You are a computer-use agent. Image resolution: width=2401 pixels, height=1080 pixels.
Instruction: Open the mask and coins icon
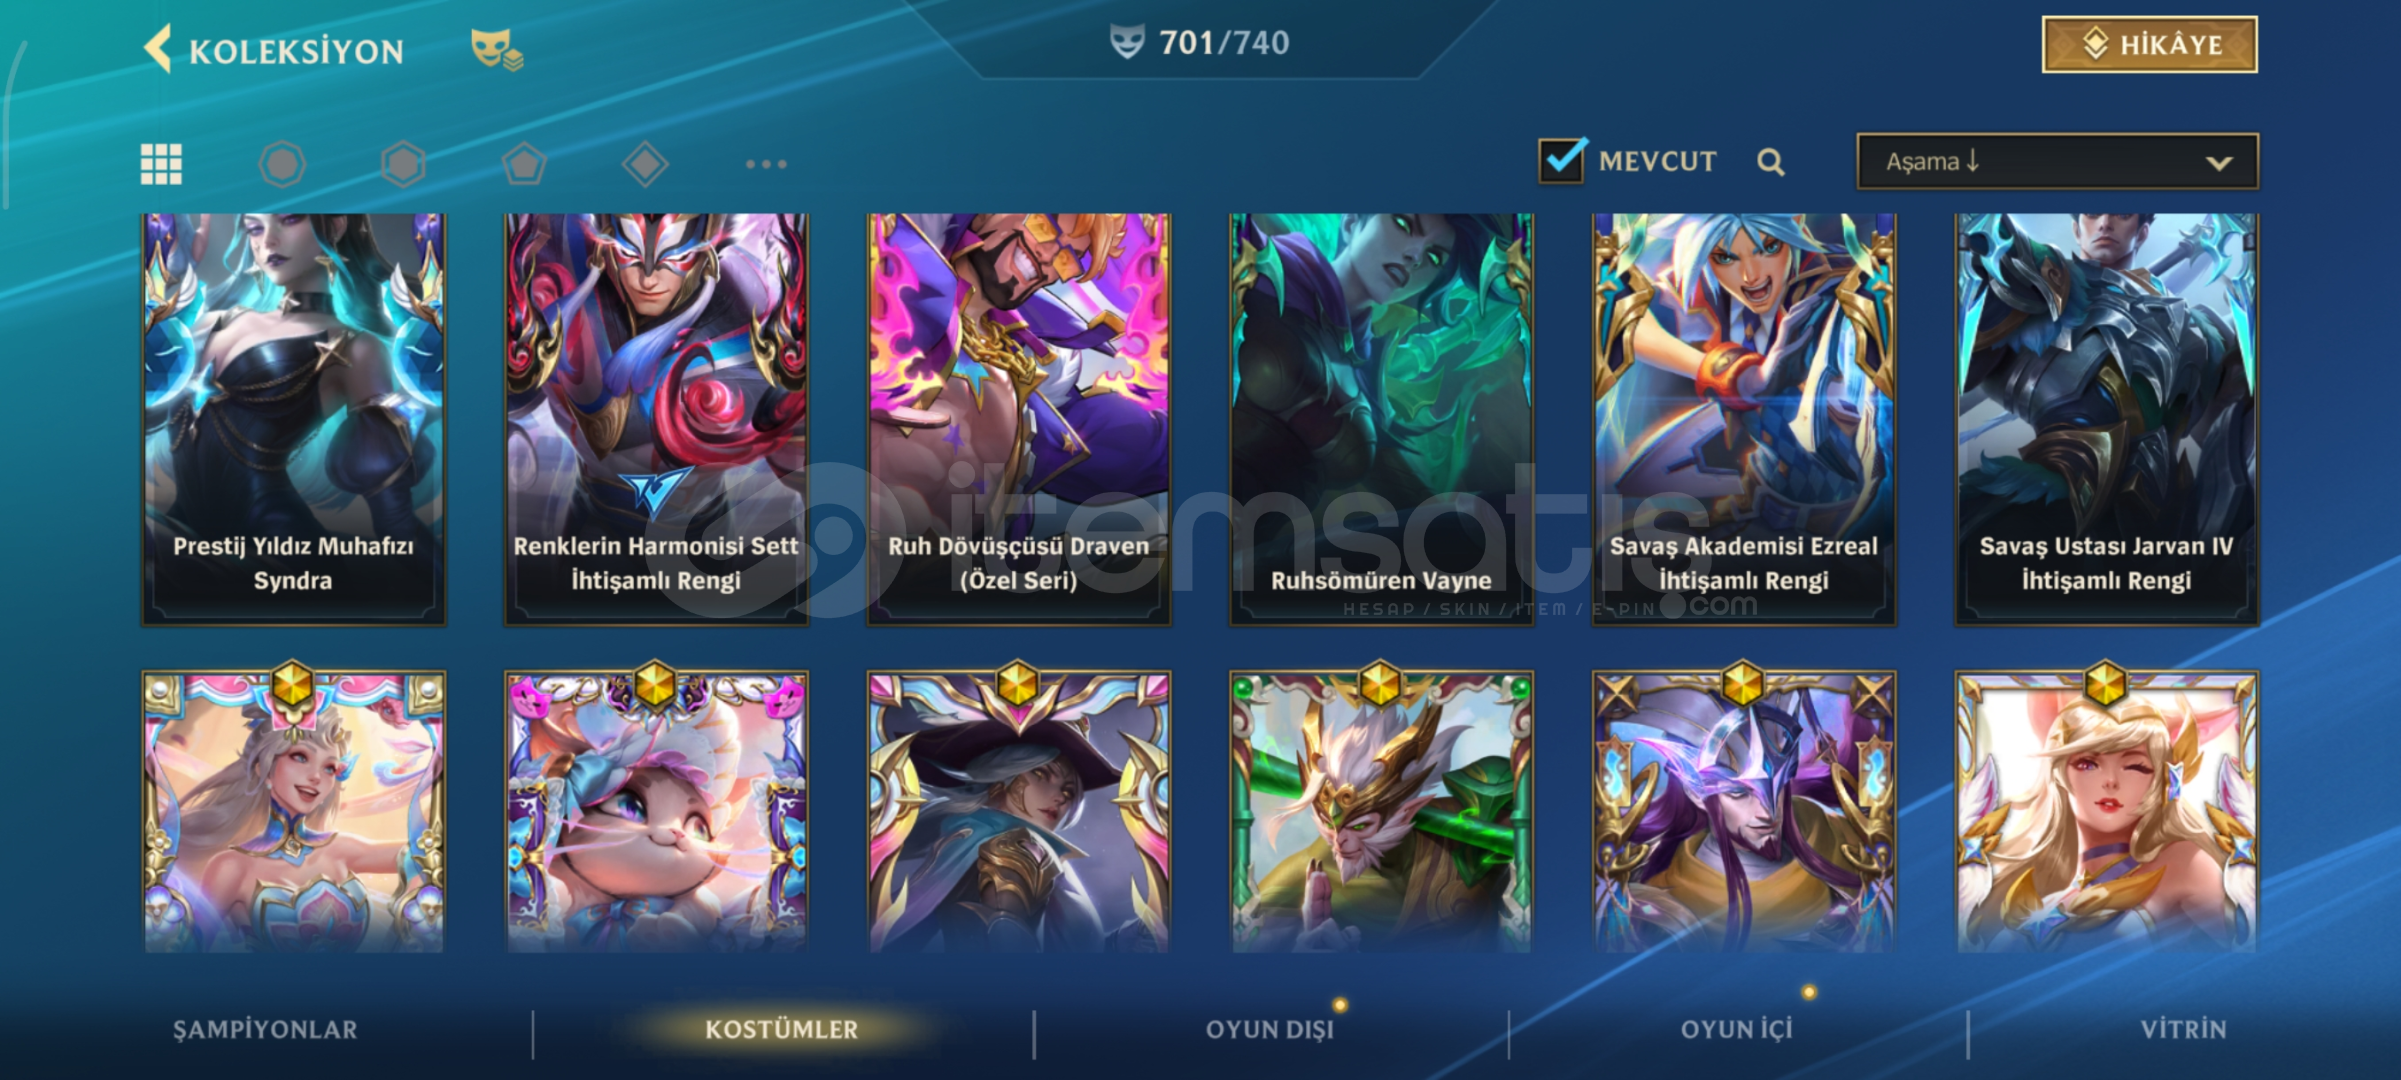[497, 49]
